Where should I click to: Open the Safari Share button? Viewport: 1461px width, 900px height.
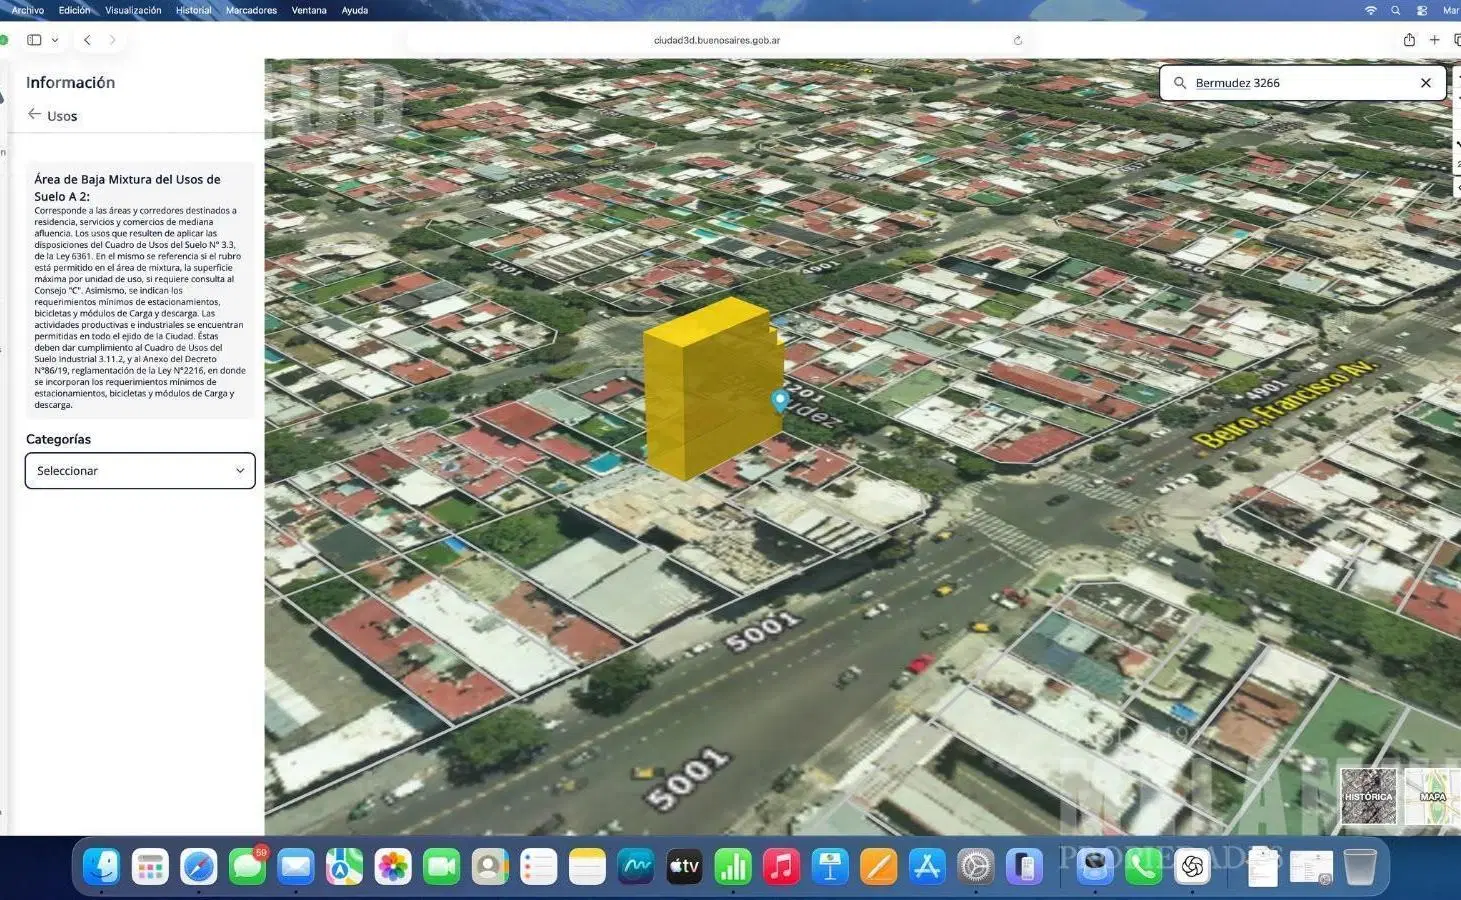coord(1409,40)
